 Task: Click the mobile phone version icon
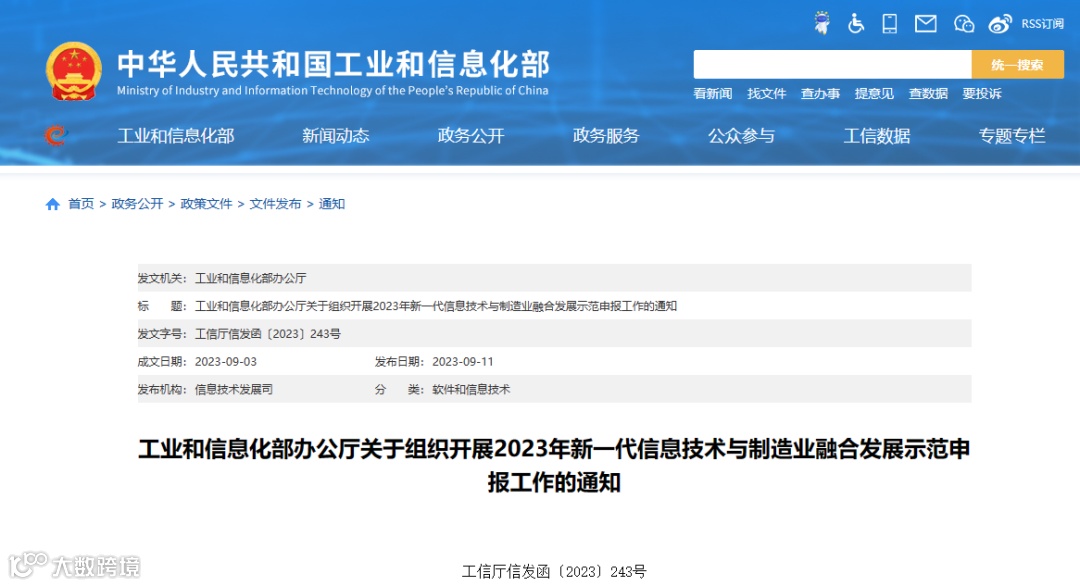[890, 23]
